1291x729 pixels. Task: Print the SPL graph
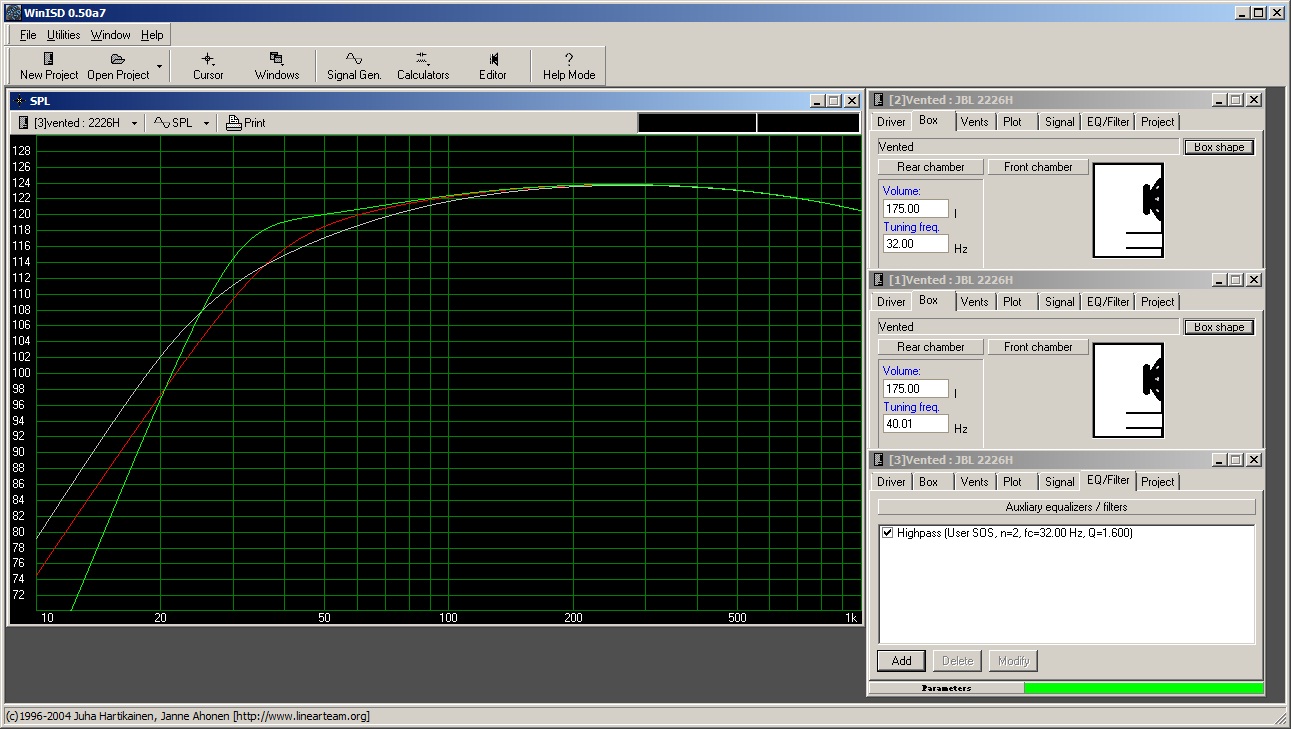246,123
